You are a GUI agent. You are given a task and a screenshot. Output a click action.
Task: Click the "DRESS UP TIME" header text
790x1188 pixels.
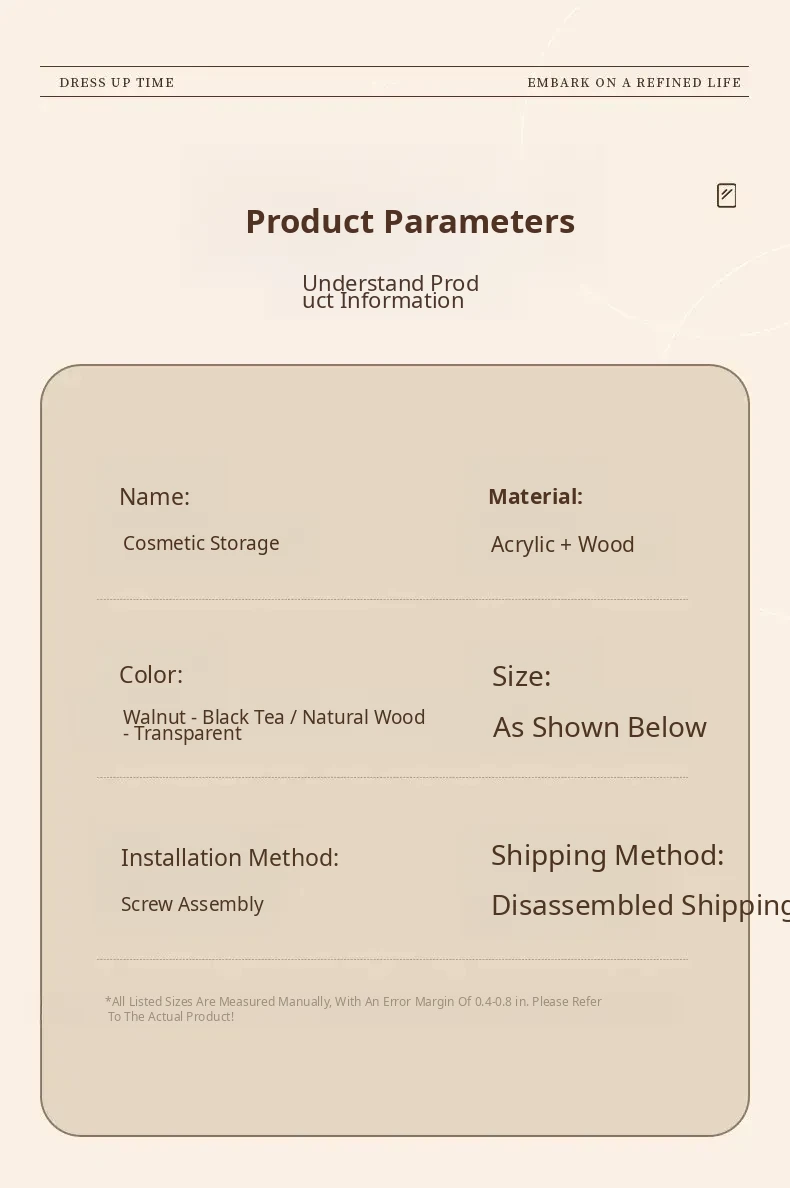(x=117, y=83)
